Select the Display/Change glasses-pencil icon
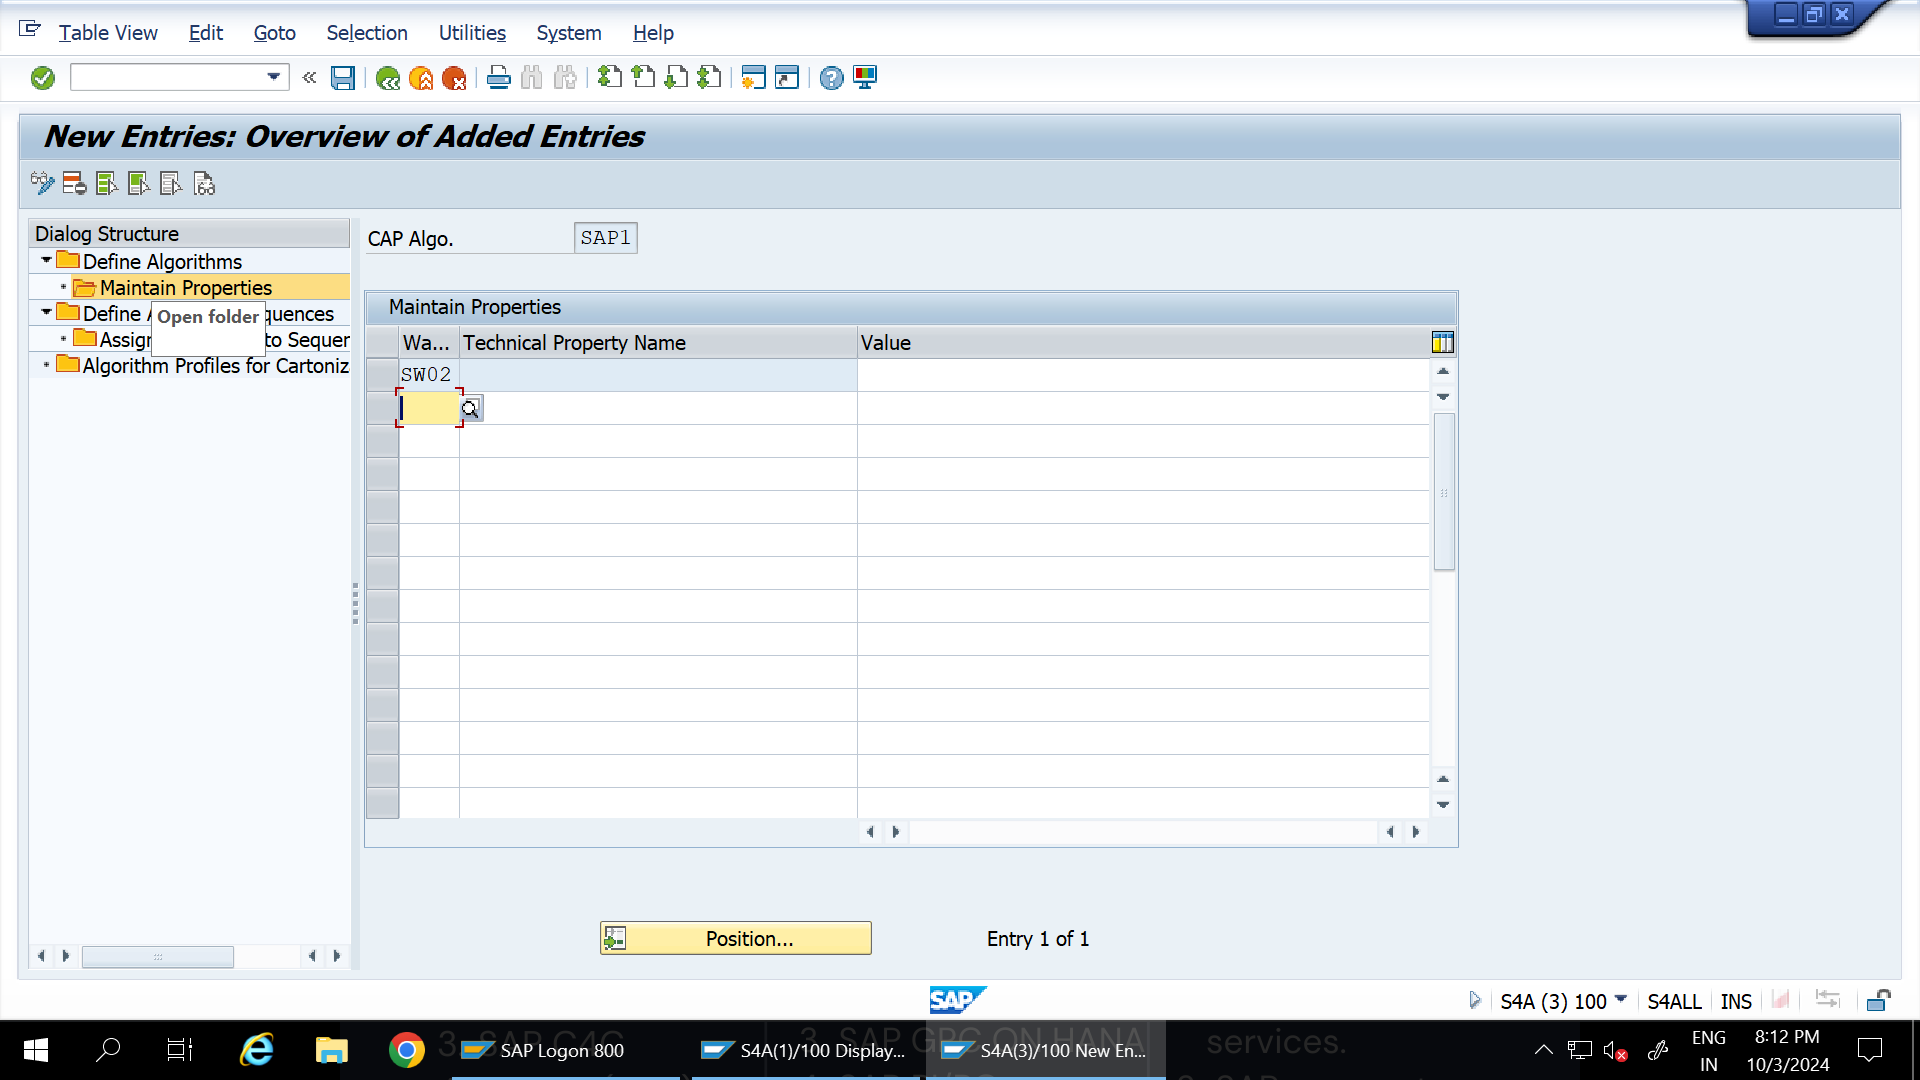1920x1080 pixels. (41, 184)
